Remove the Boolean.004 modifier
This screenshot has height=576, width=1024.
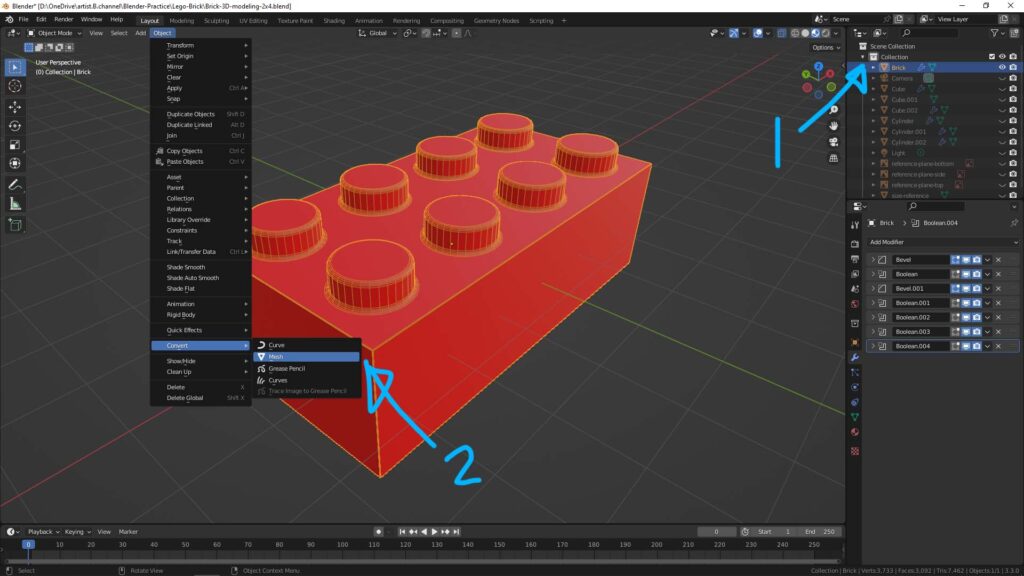(x=999, y=346)
